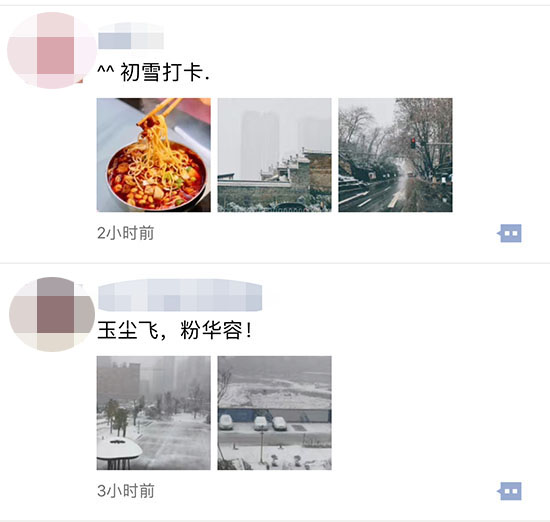Tap the blue fence behind parked cars image
550x522 pixels.
(x=274, y=415)
